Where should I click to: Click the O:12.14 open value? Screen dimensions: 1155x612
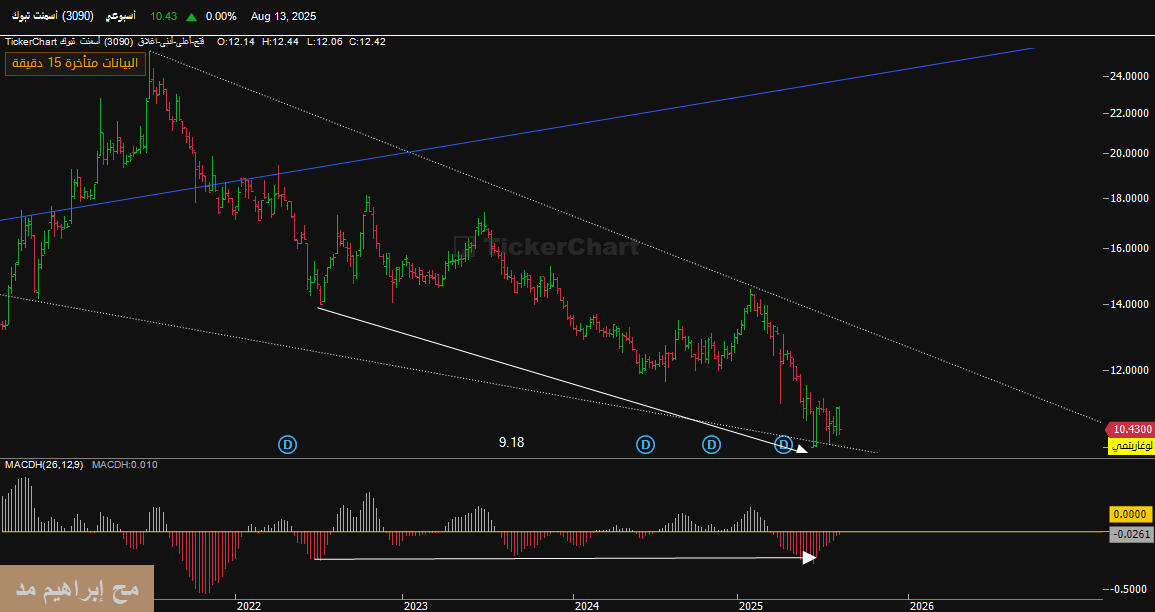[236, 42]
